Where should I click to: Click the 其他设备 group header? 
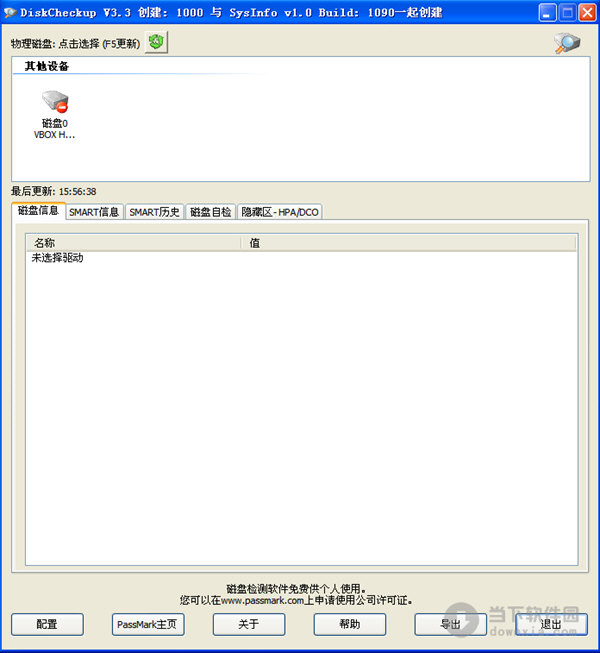pyautogui.click(x=47, y=66)
